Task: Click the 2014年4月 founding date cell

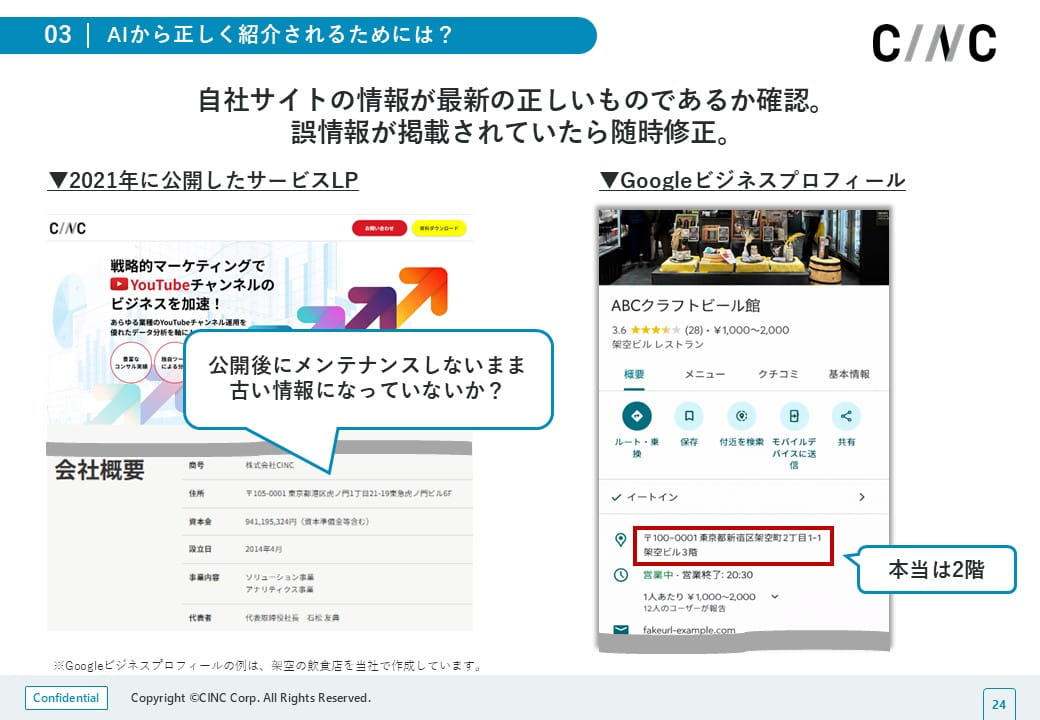Action: click(x=263, y=549)
